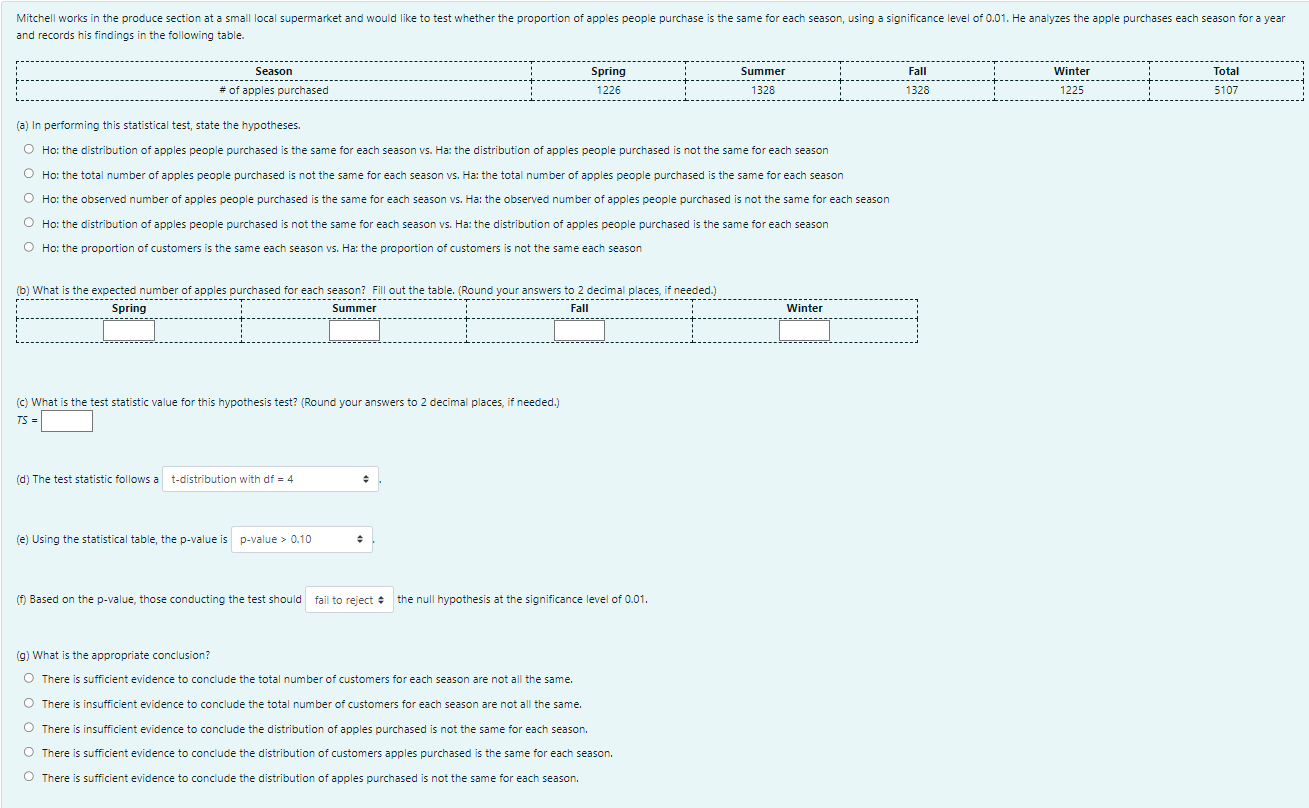Screen dimensions: 1309x808
Task: Choose conclusion 'sufficient evidence total customers not same'
Action: (30, 679)
